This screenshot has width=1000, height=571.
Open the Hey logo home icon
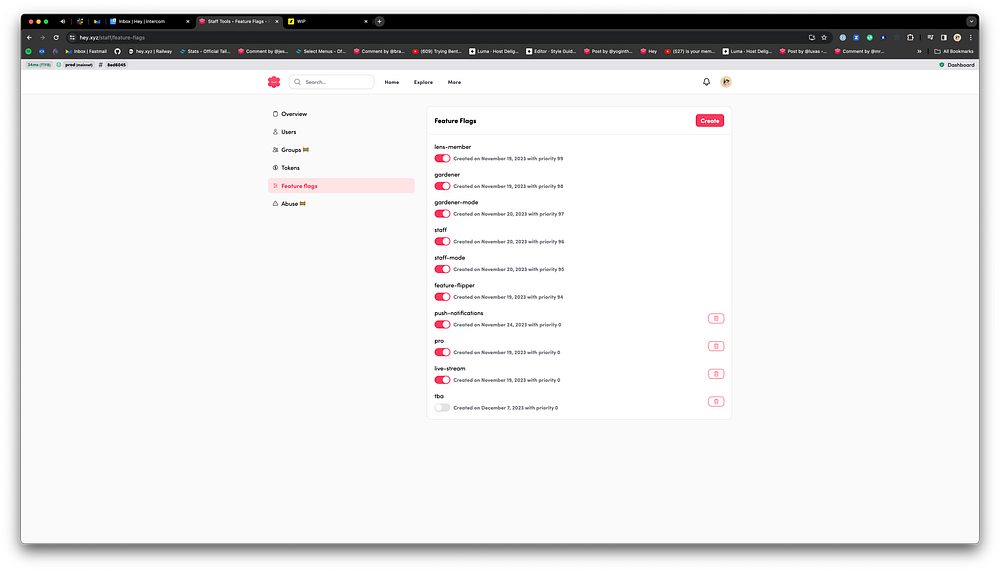pos(274,82)
